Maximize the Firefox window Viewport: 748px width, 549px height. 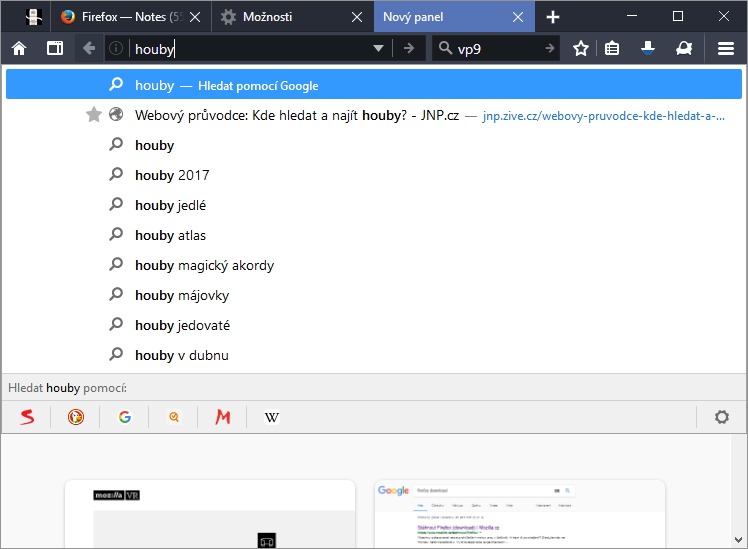coord(677,16)
